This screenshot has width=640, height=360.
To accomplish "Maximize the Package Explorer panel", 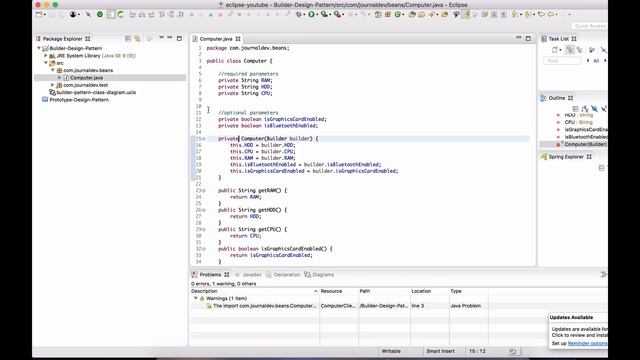I will pyautogui.click(x=179, y=38).
